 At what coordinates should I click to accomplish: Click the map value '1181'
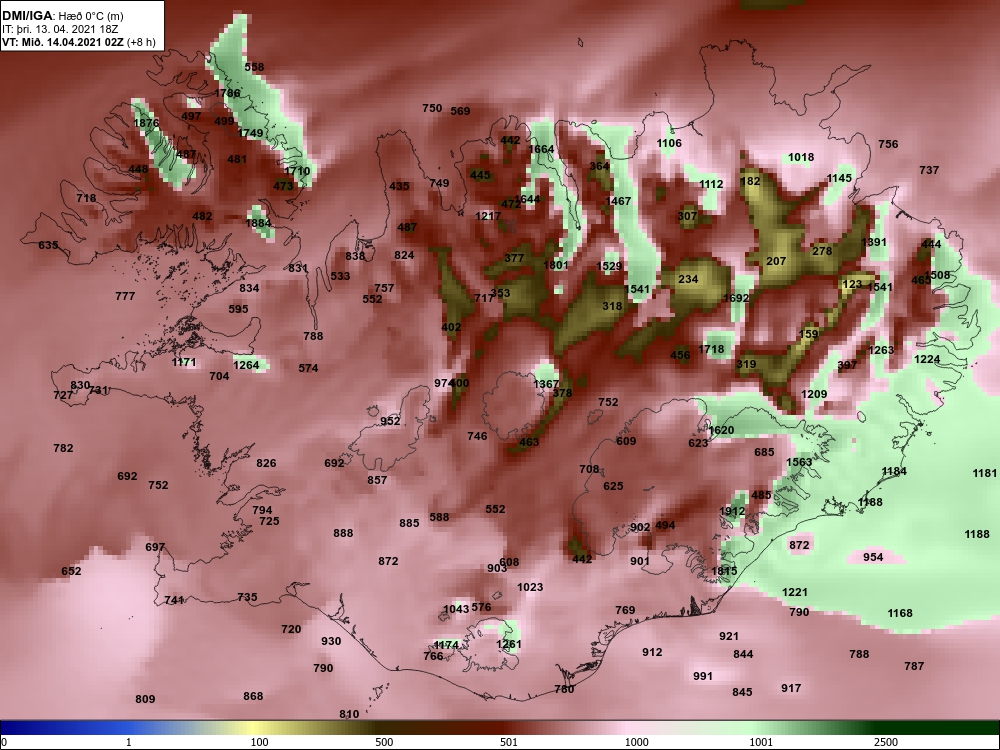985,473
